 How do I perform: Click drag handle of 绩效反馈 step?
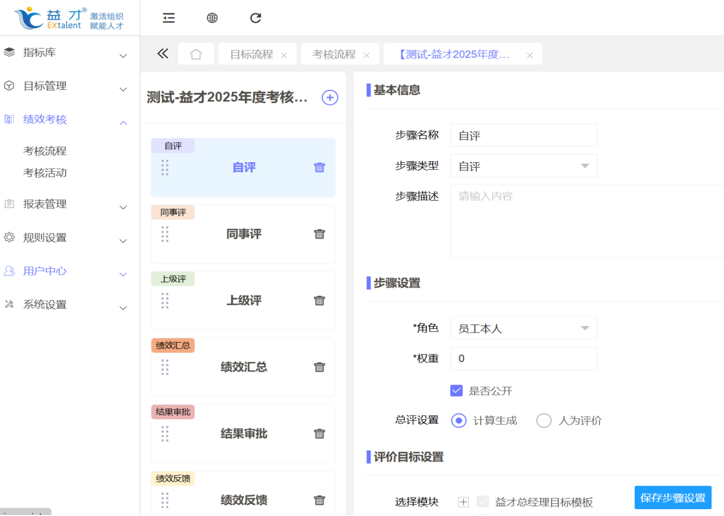[165, 500]
